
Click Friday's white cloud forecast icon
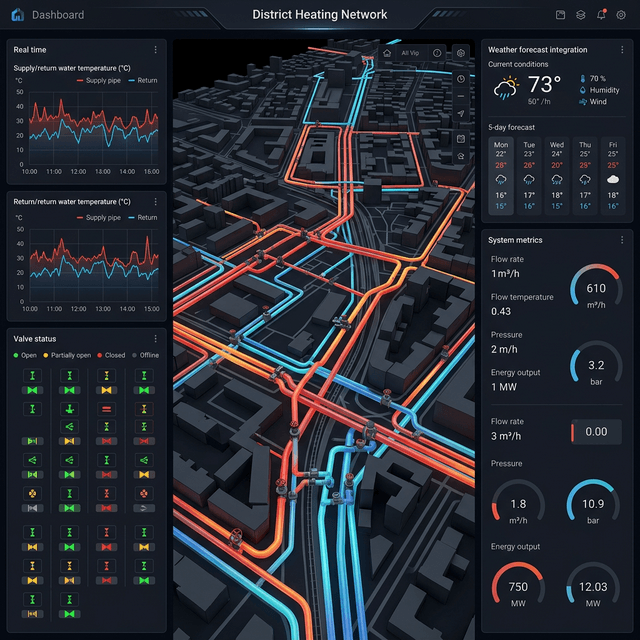pos(613,180)
